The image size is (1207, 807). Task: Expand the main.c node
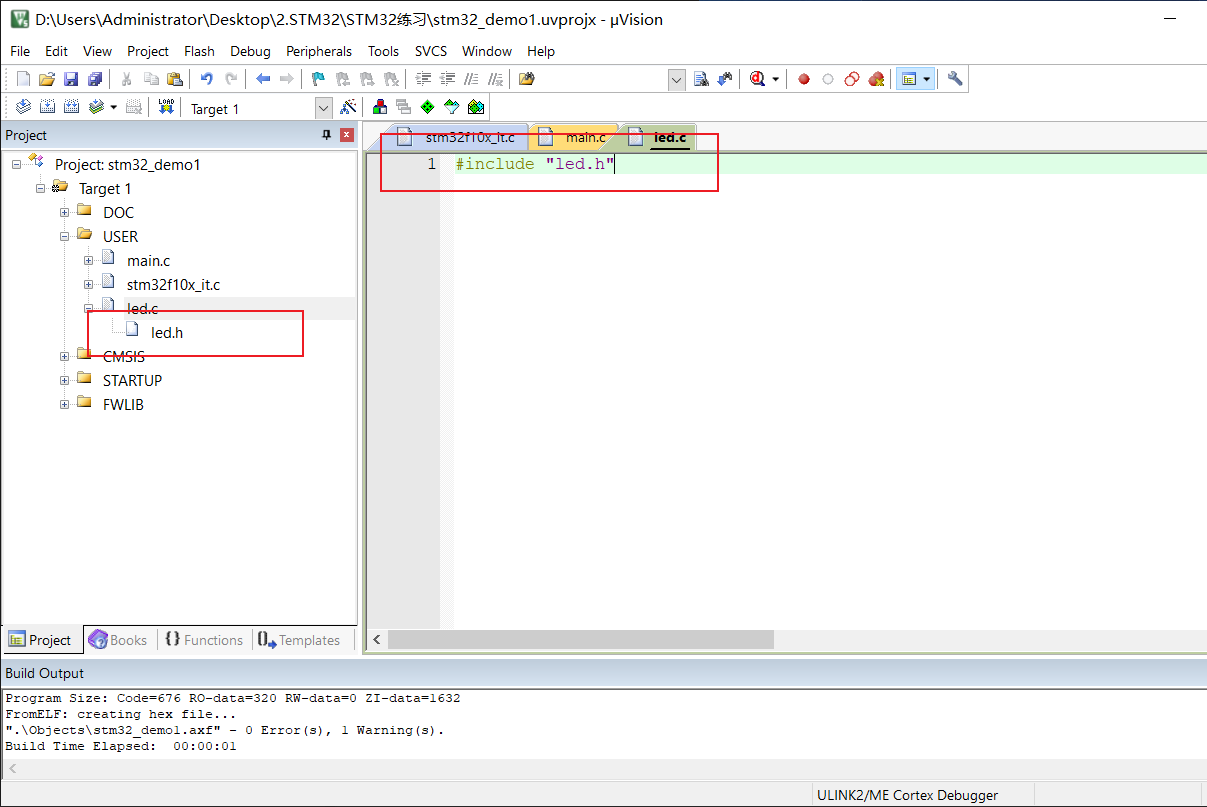pos(88,260)
